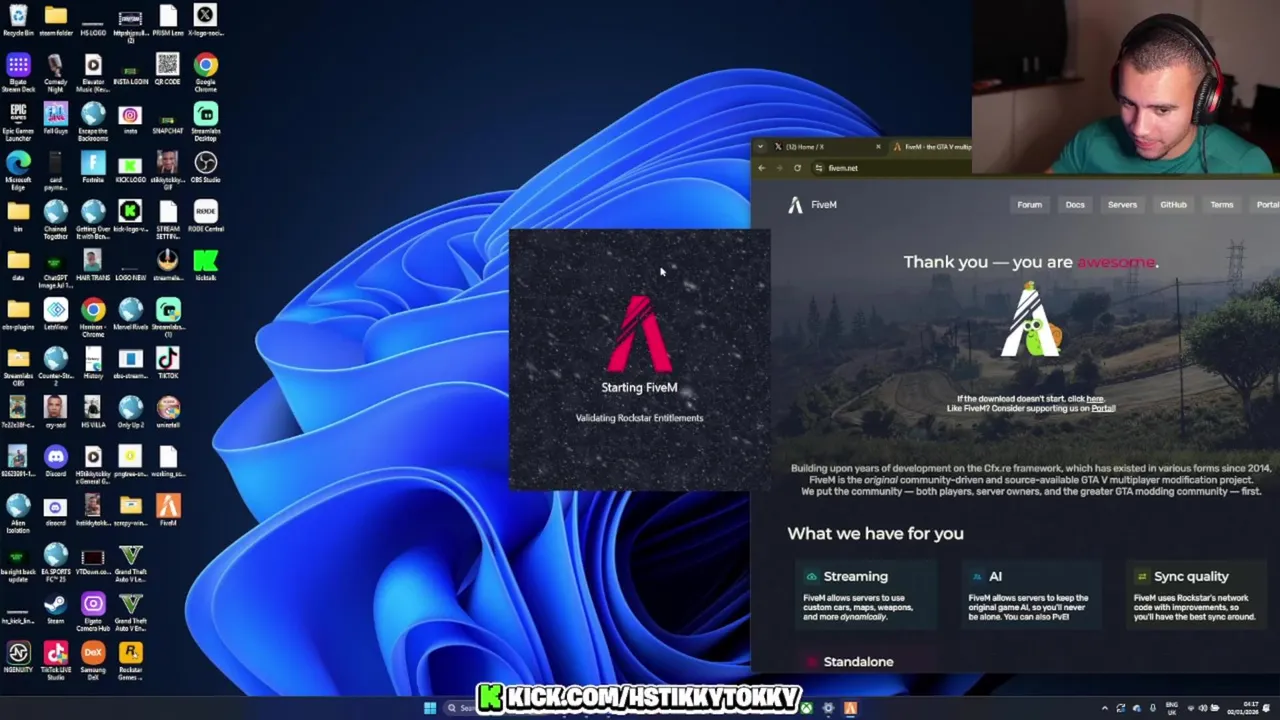Launch Streamlabs Desktop shortcut
The width and height of the screenshot is (1280, 720).
pyautogui.click(x=205, y=122)
